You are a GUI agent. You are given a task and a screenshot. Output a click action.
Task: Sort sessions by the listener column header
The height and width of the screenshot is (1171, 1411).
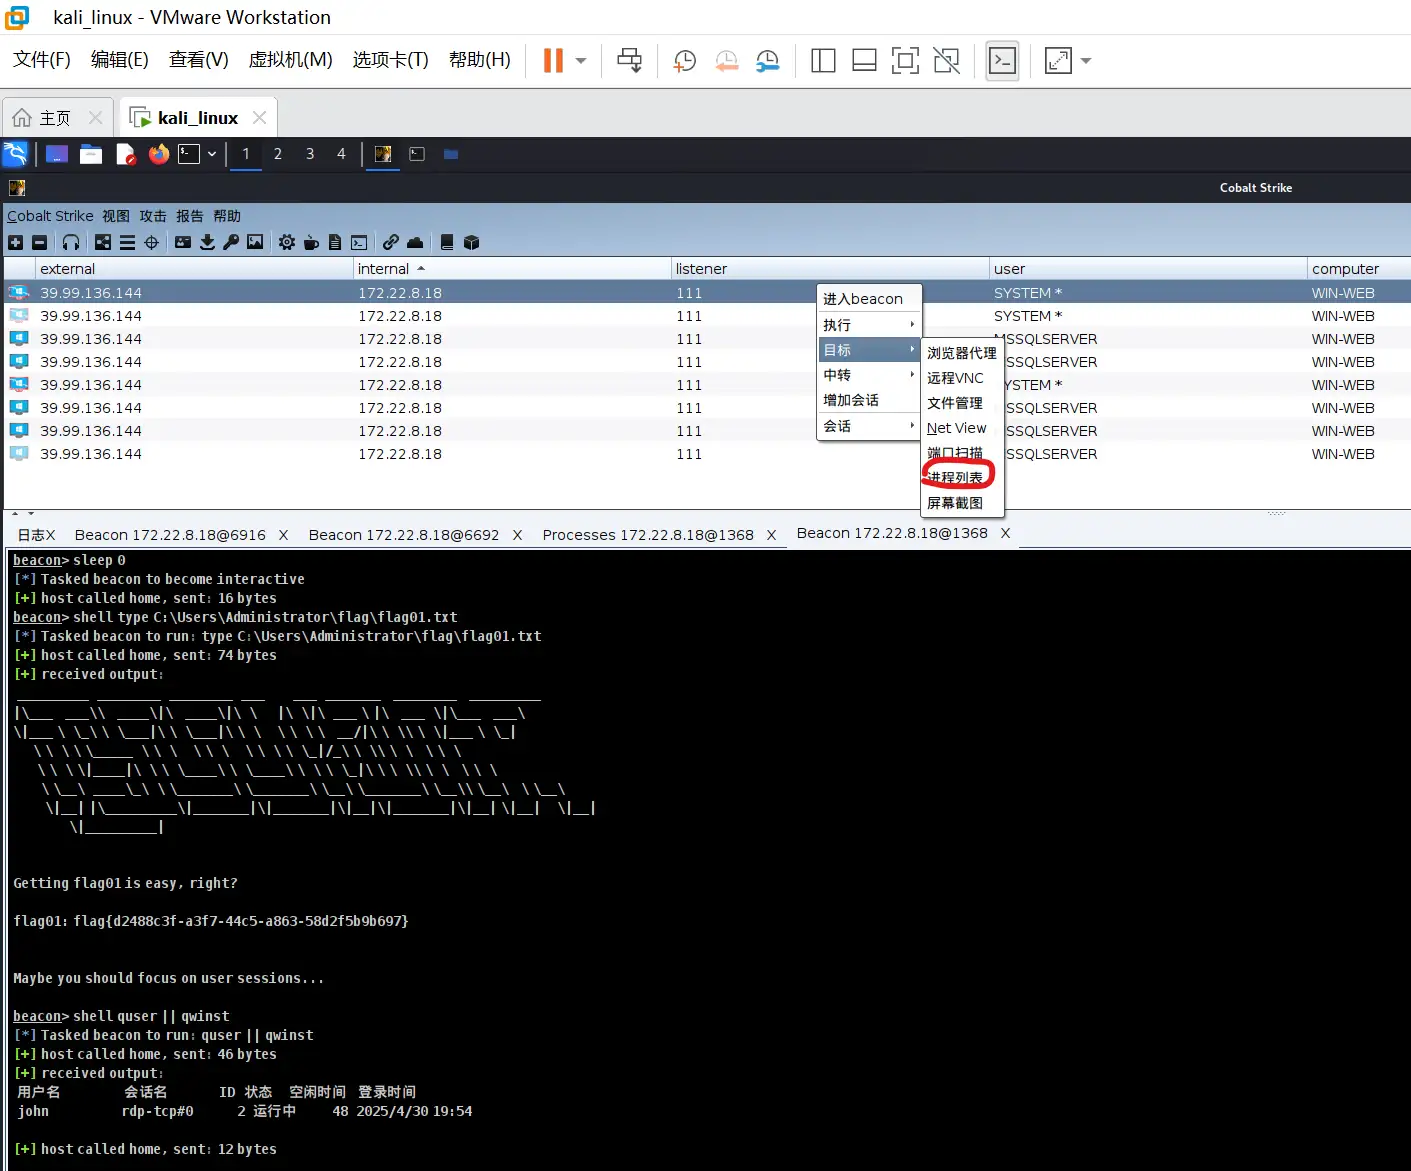(x=830, y=268)
